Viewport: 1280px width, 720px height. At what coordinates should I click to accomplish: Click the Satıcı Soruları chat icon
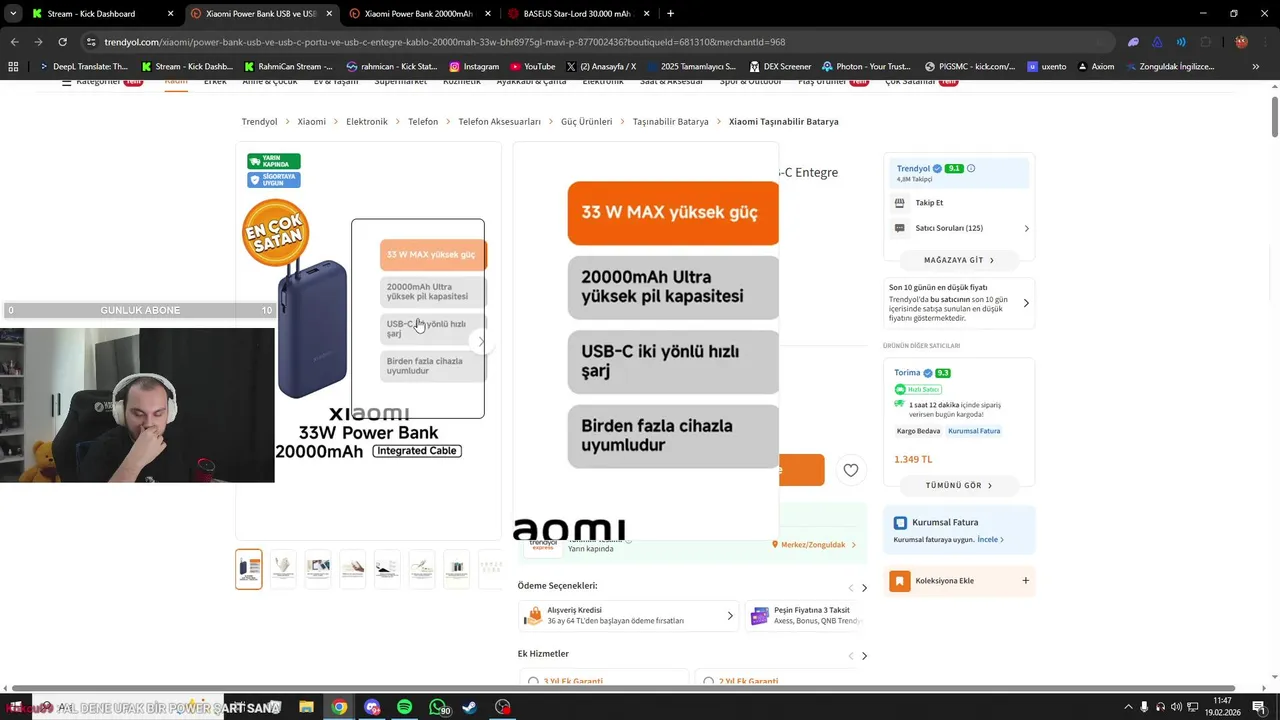pyautogui.click(x=899, y=228)
